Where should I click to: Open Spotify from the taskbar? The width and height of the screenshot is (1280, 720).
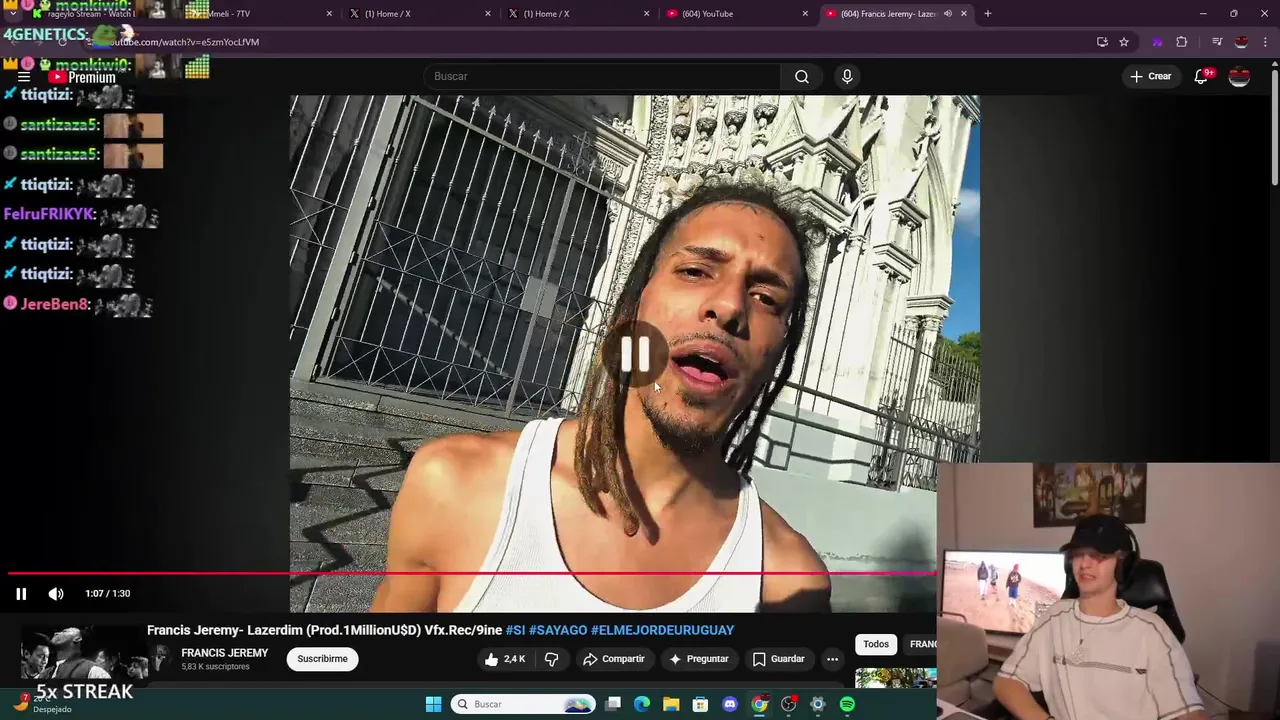click(847, 704)
